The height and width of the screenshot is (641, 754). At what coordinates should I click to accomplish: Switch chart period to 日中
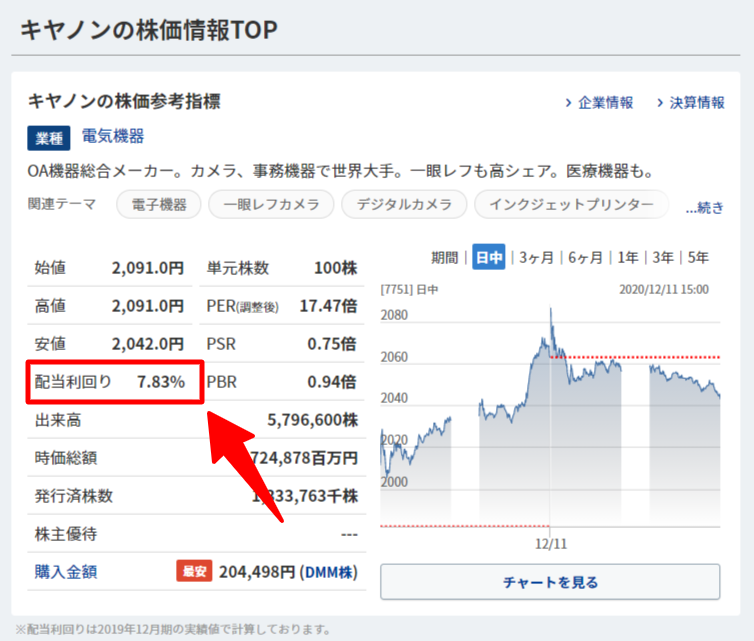coord(489,257)
